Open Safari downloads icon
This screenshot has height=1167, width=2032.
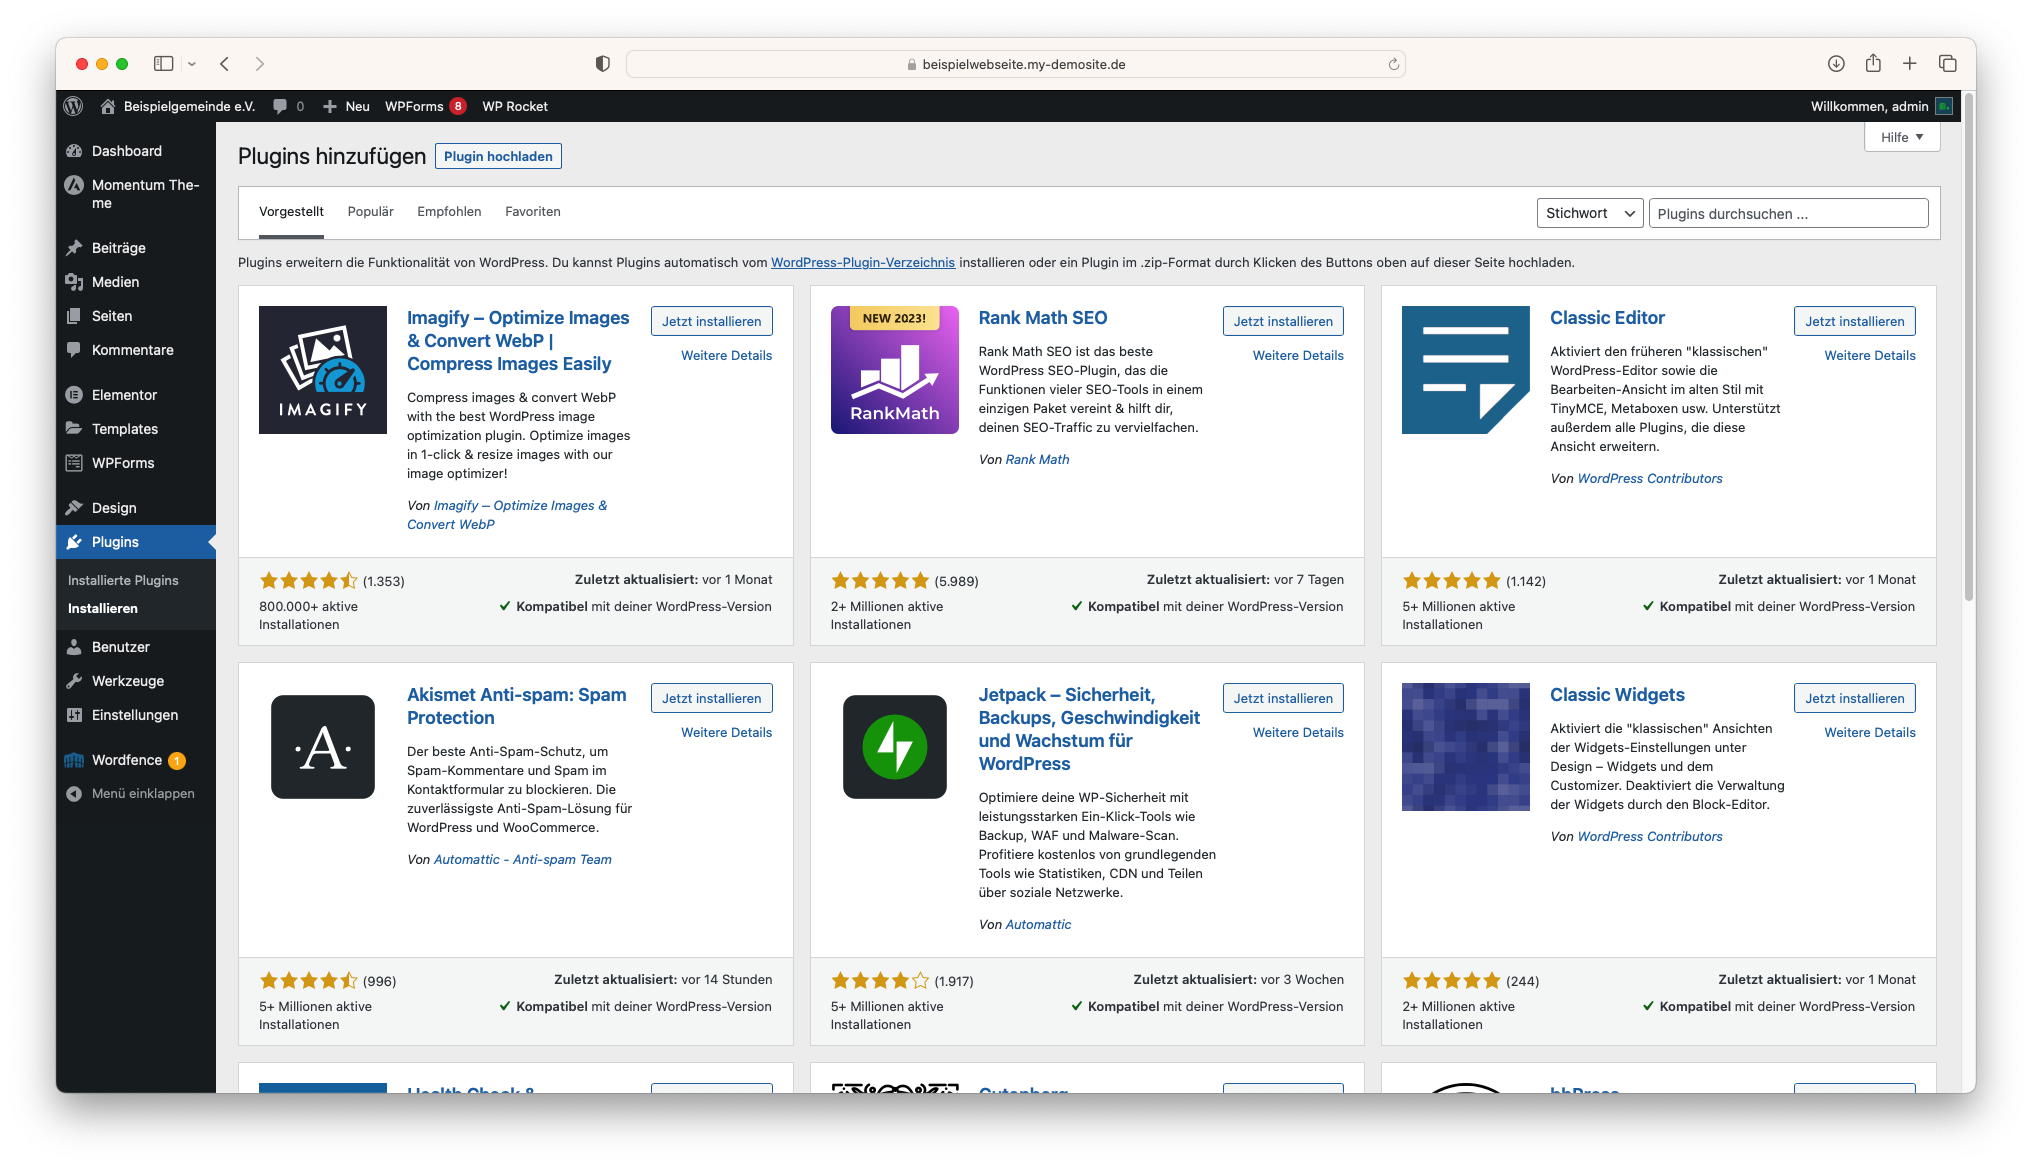(1836, 64)
